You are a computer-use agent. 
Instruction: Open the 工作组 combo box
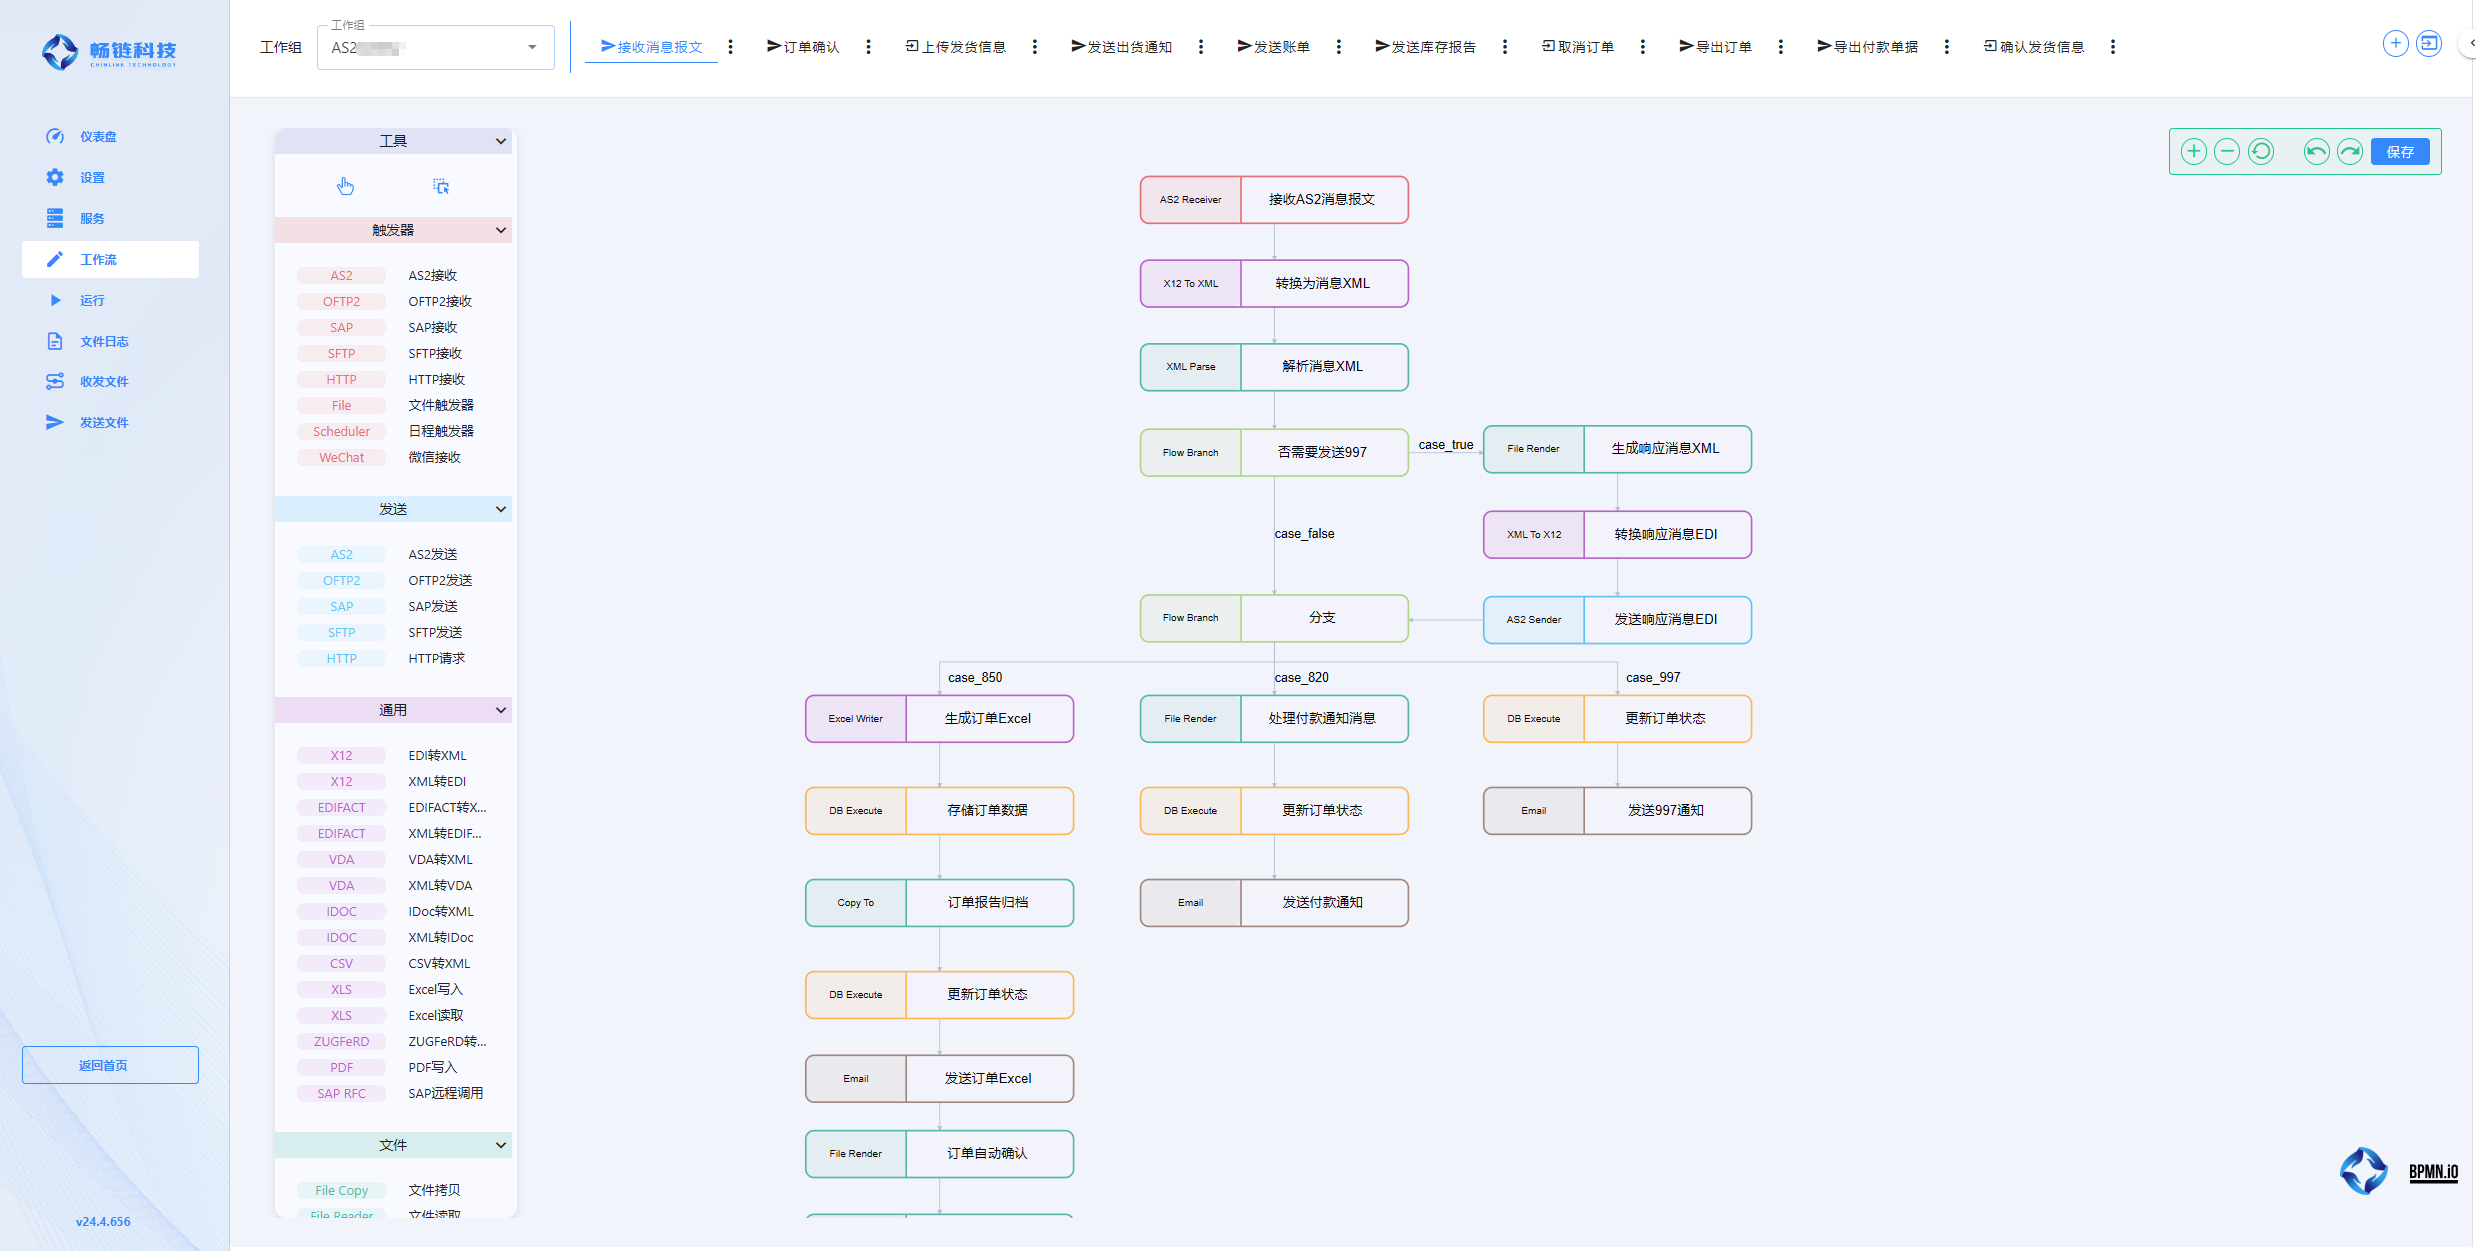tap(435, 48)
